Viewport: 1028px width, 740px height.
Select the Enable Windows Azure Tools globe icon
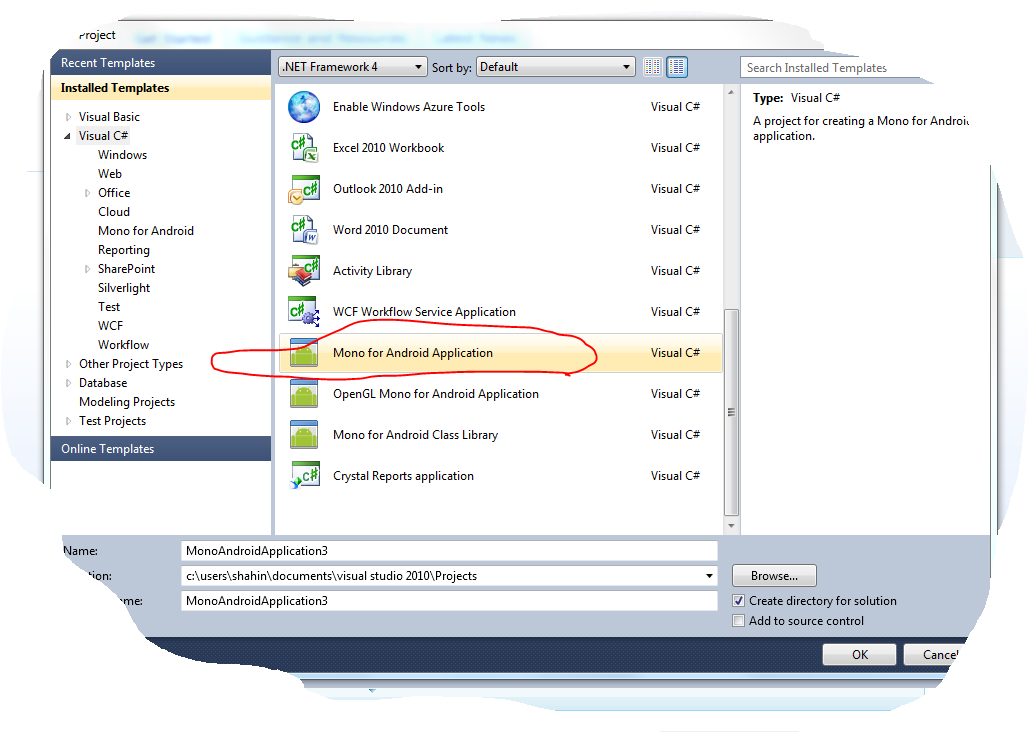coord(304,107)
